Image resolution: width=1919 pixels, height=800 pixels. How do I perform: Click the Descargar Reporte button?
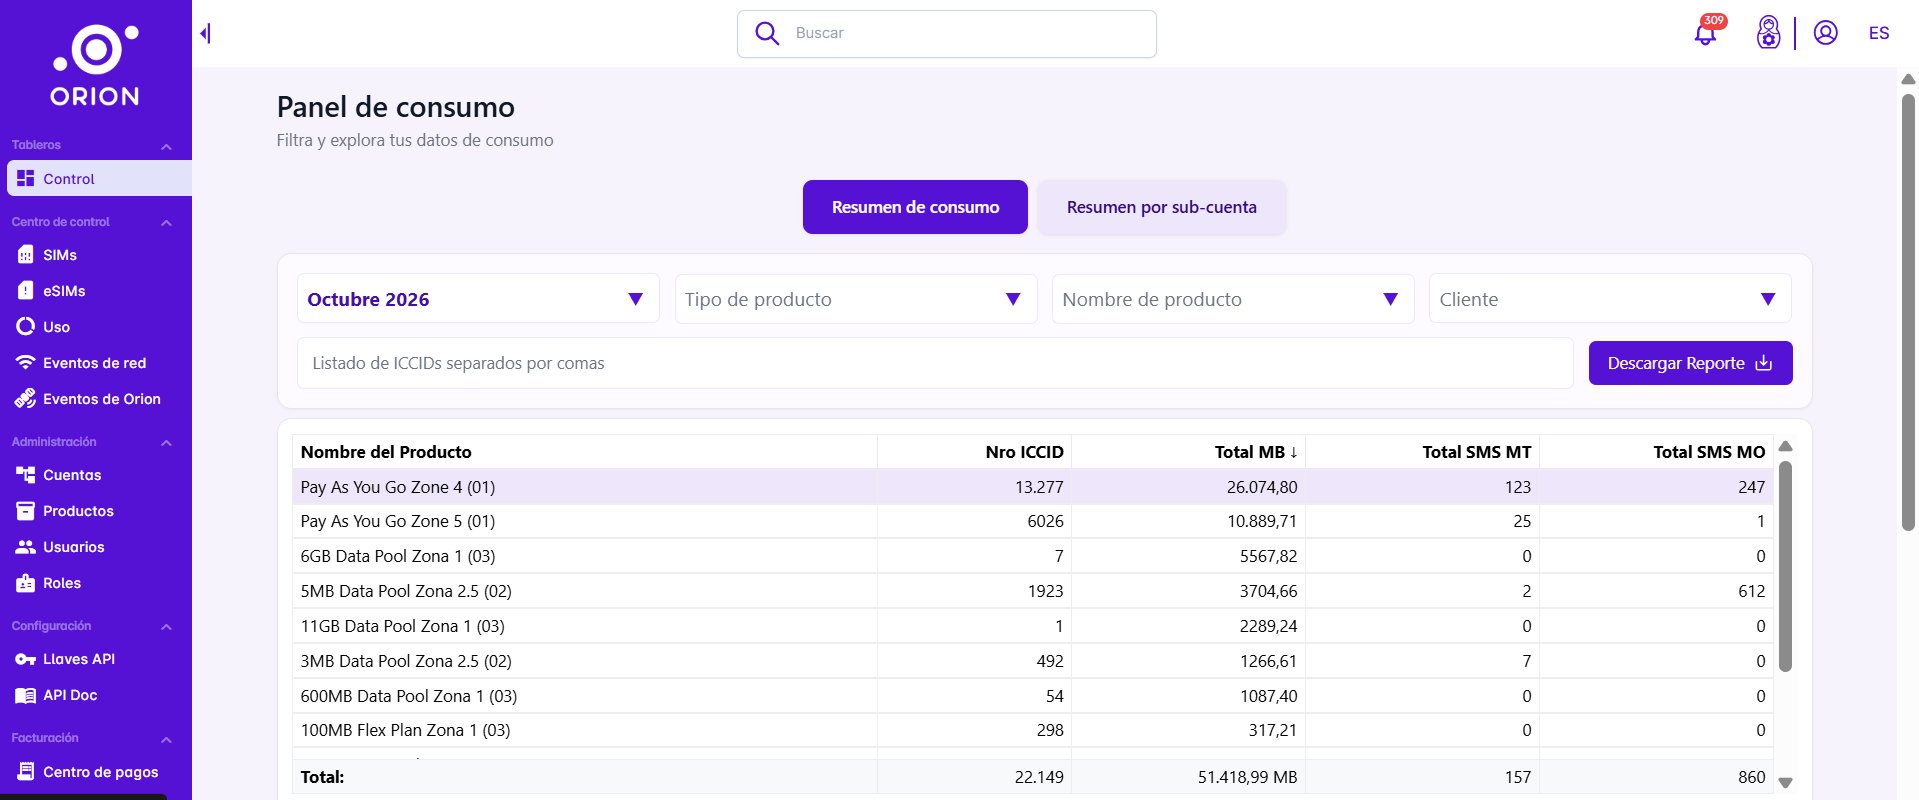pos(1690,363)
